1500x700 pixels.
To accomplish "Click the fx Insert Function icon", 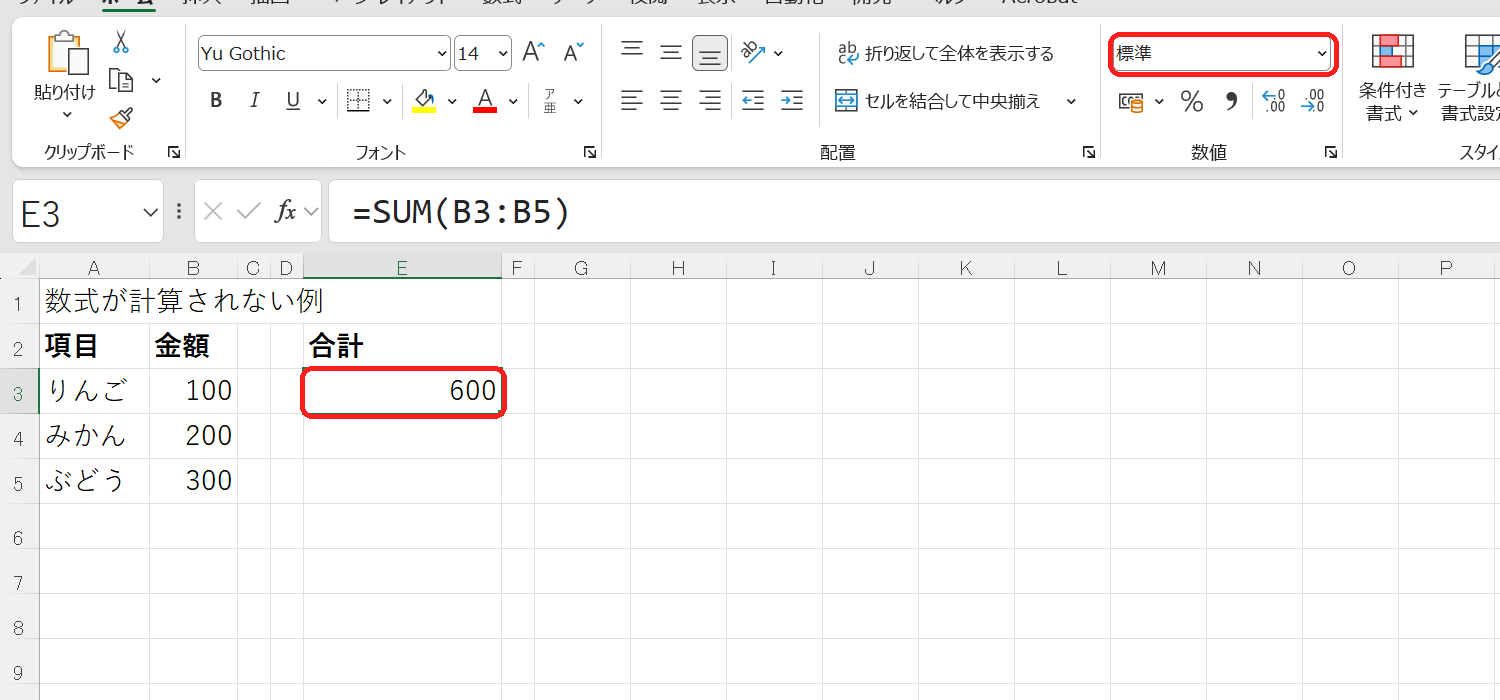I will click(x=286, y=211).
